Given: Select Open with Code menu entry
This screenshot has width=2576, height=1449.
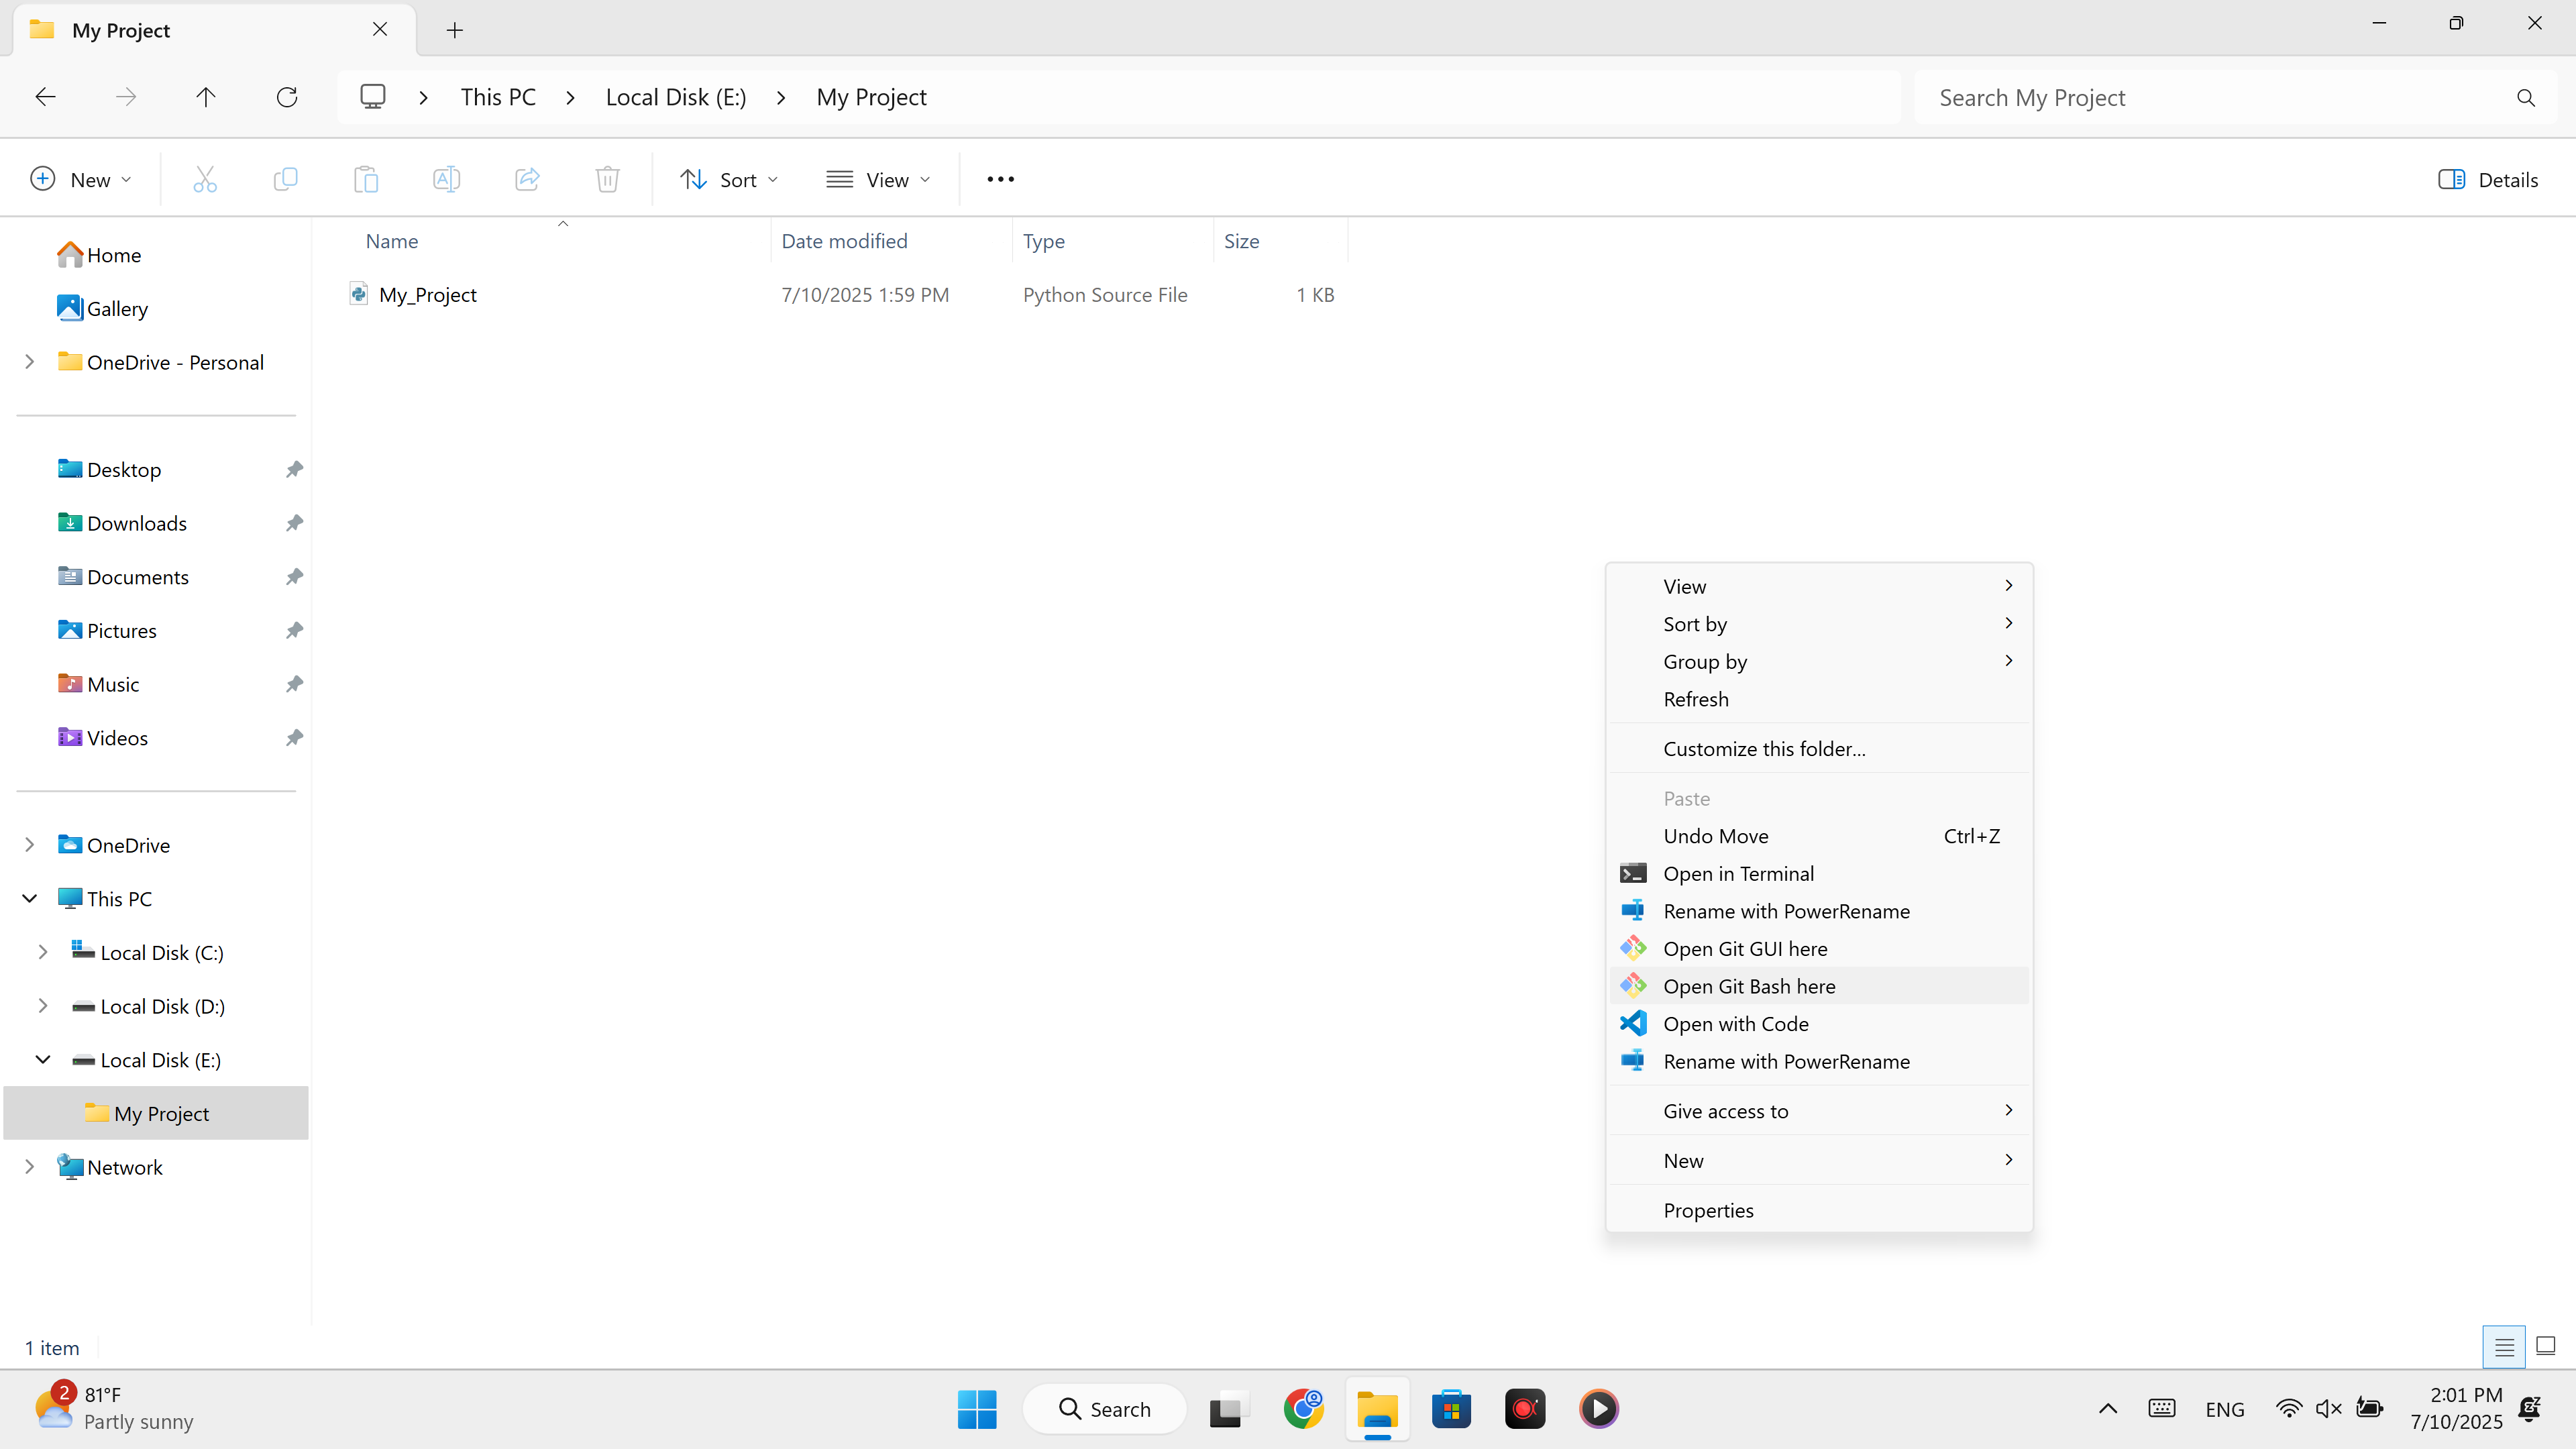Looking at the screenshot, I should click(1819, 1024).
